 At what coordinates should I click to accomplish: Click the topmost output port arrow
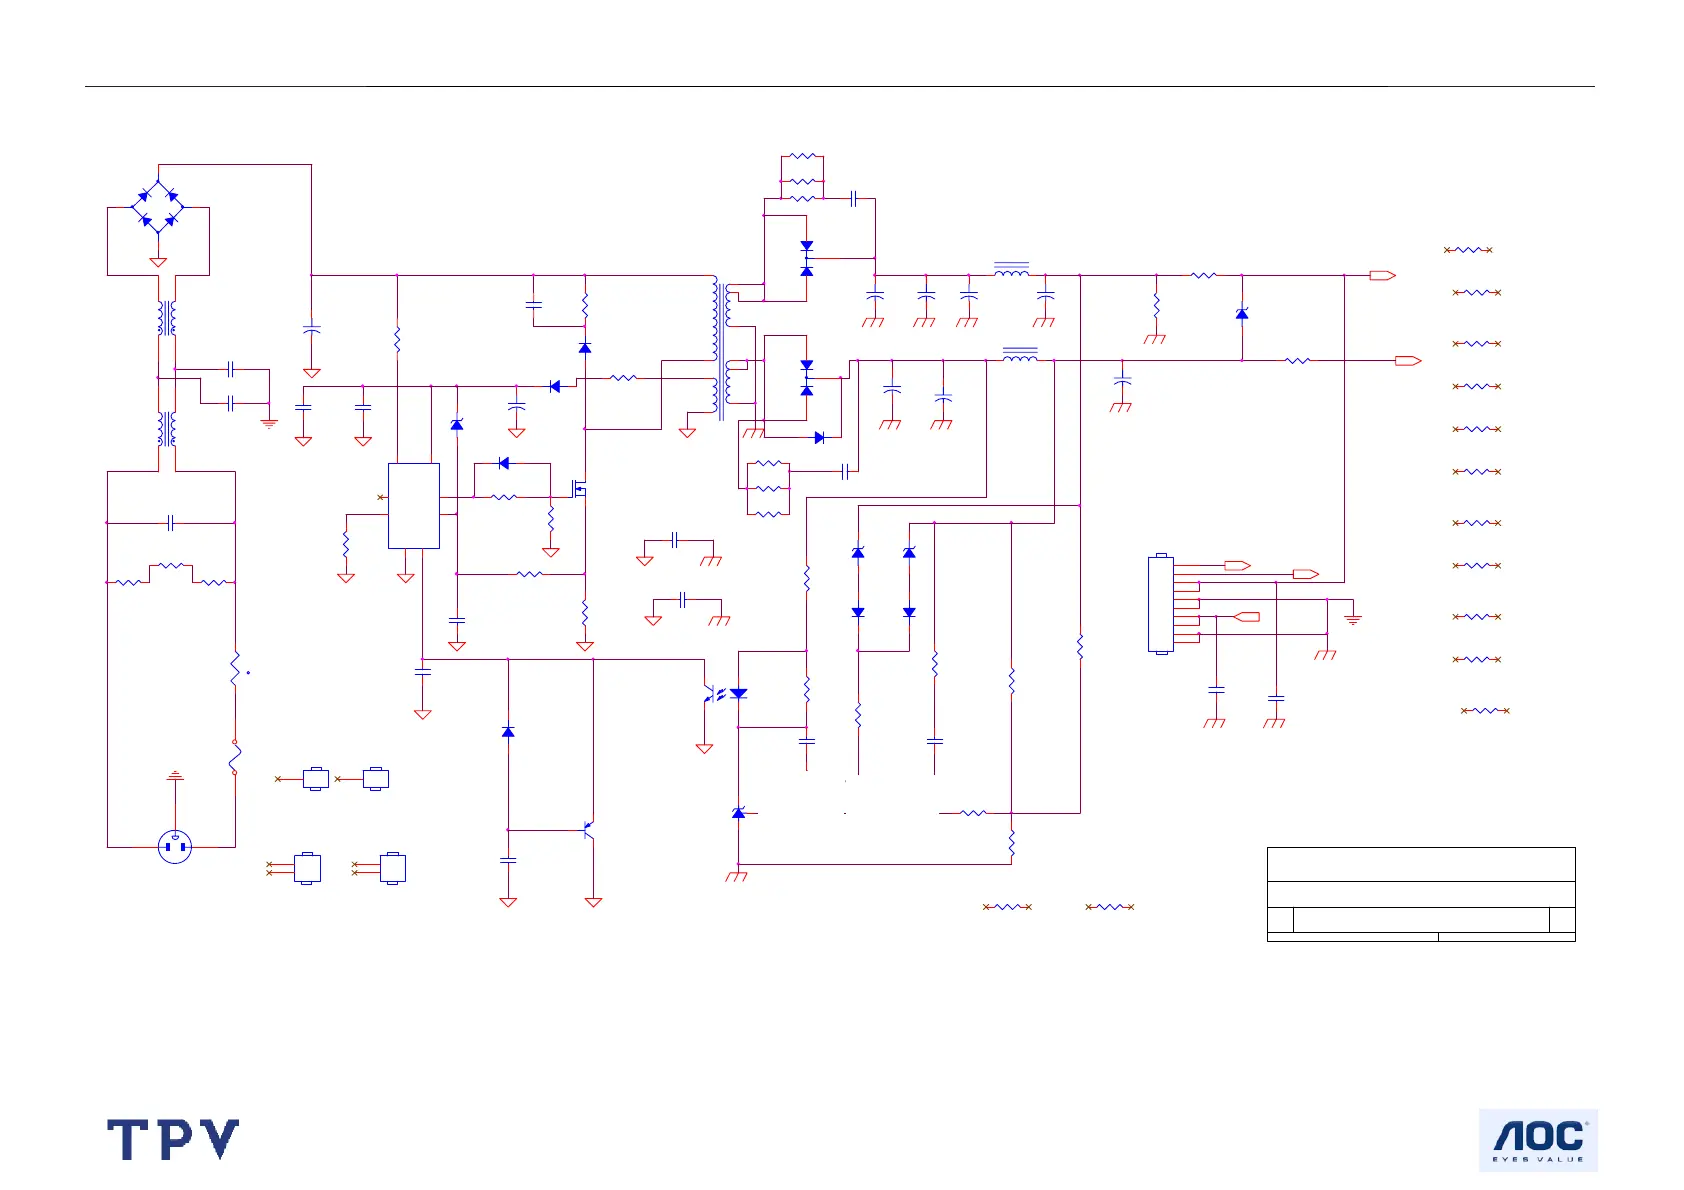click(x=1383, y=275)
